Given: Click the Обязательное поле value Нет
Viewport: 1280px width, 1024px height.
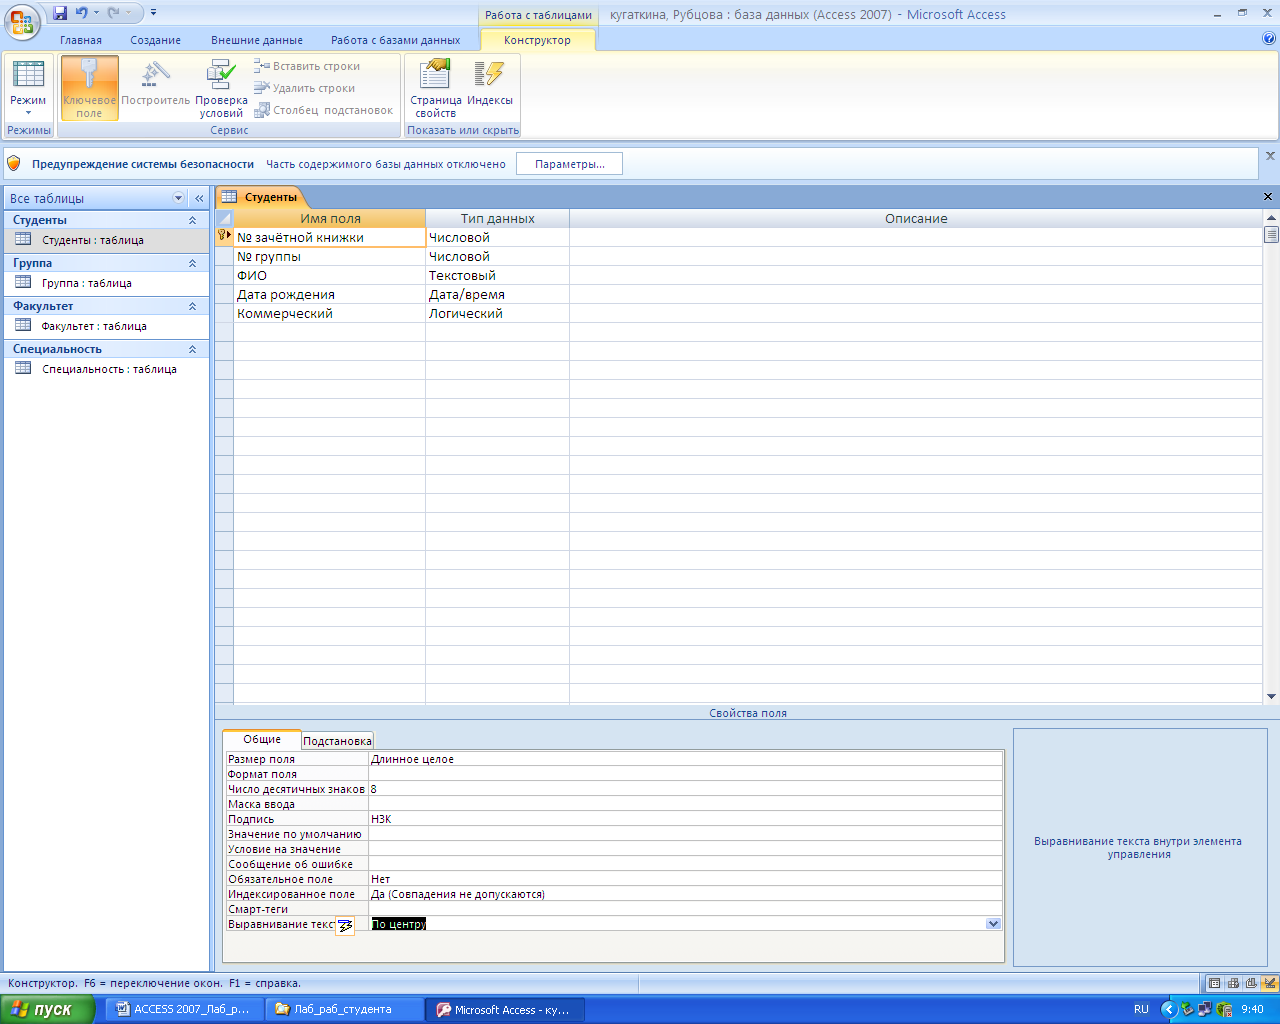Looking at the screenshot, I should tap(685, 880).
